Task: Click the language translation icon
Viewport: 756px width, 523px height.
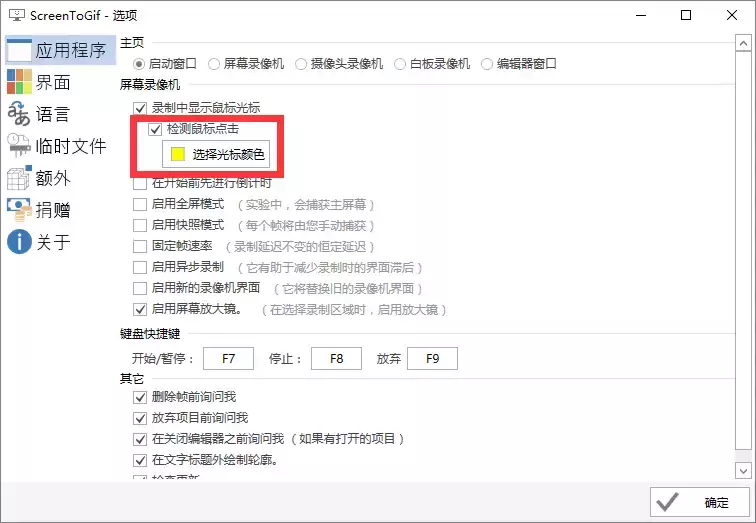Action: pyautogui.click(x=19, y=114)
